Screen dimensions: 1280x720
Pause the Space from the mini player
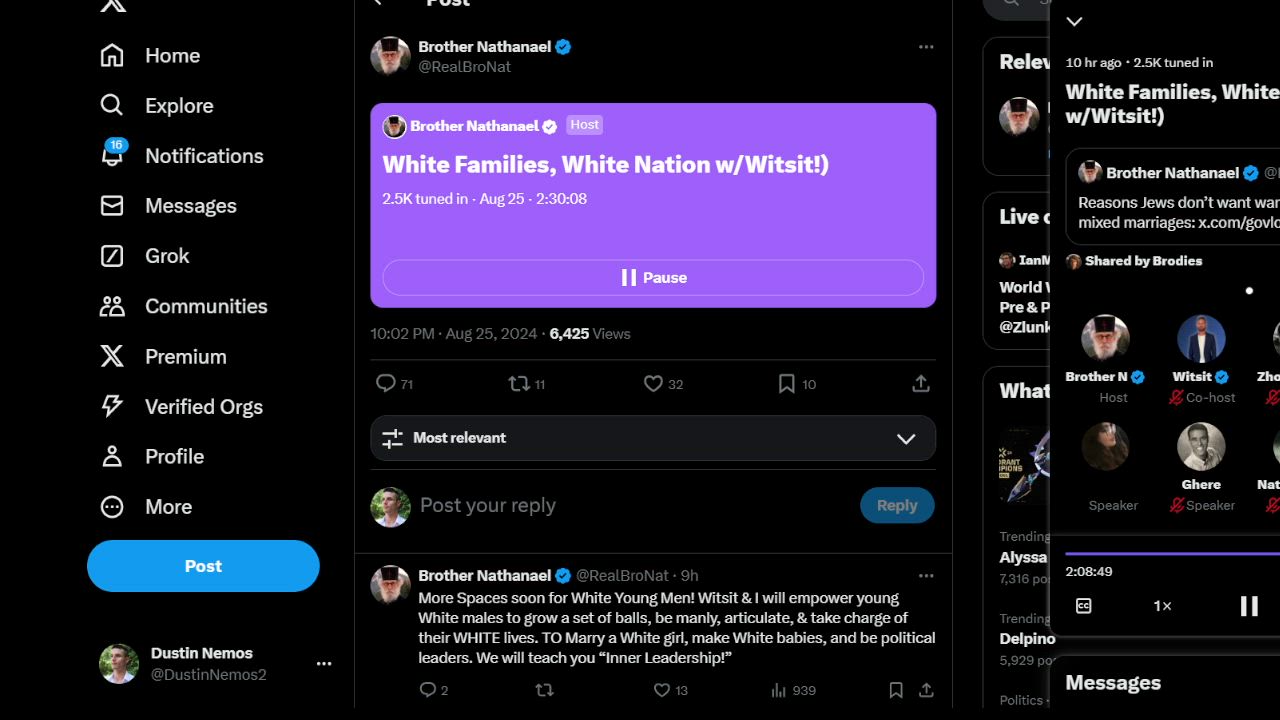tap(1249, 606)
